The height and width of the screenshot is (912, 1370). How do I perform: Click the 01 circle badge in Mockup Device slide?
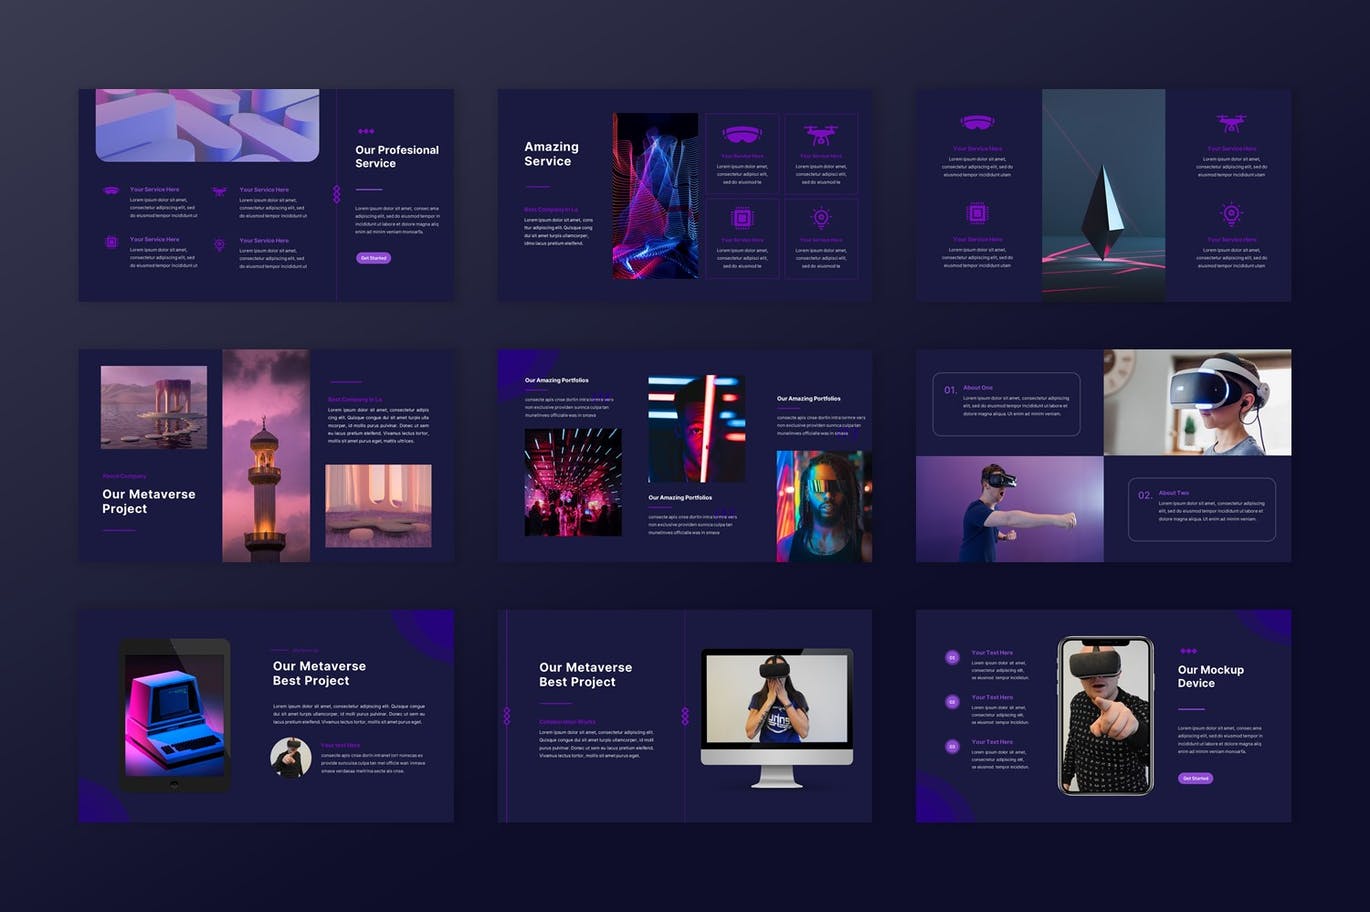952,657
